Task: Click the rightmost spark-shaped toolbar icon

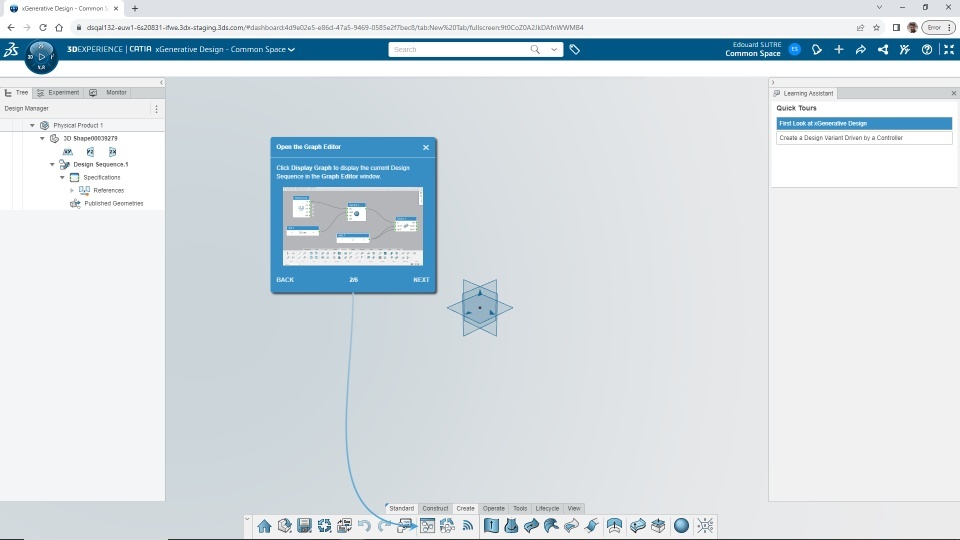Action: click(x=705, y=525)
